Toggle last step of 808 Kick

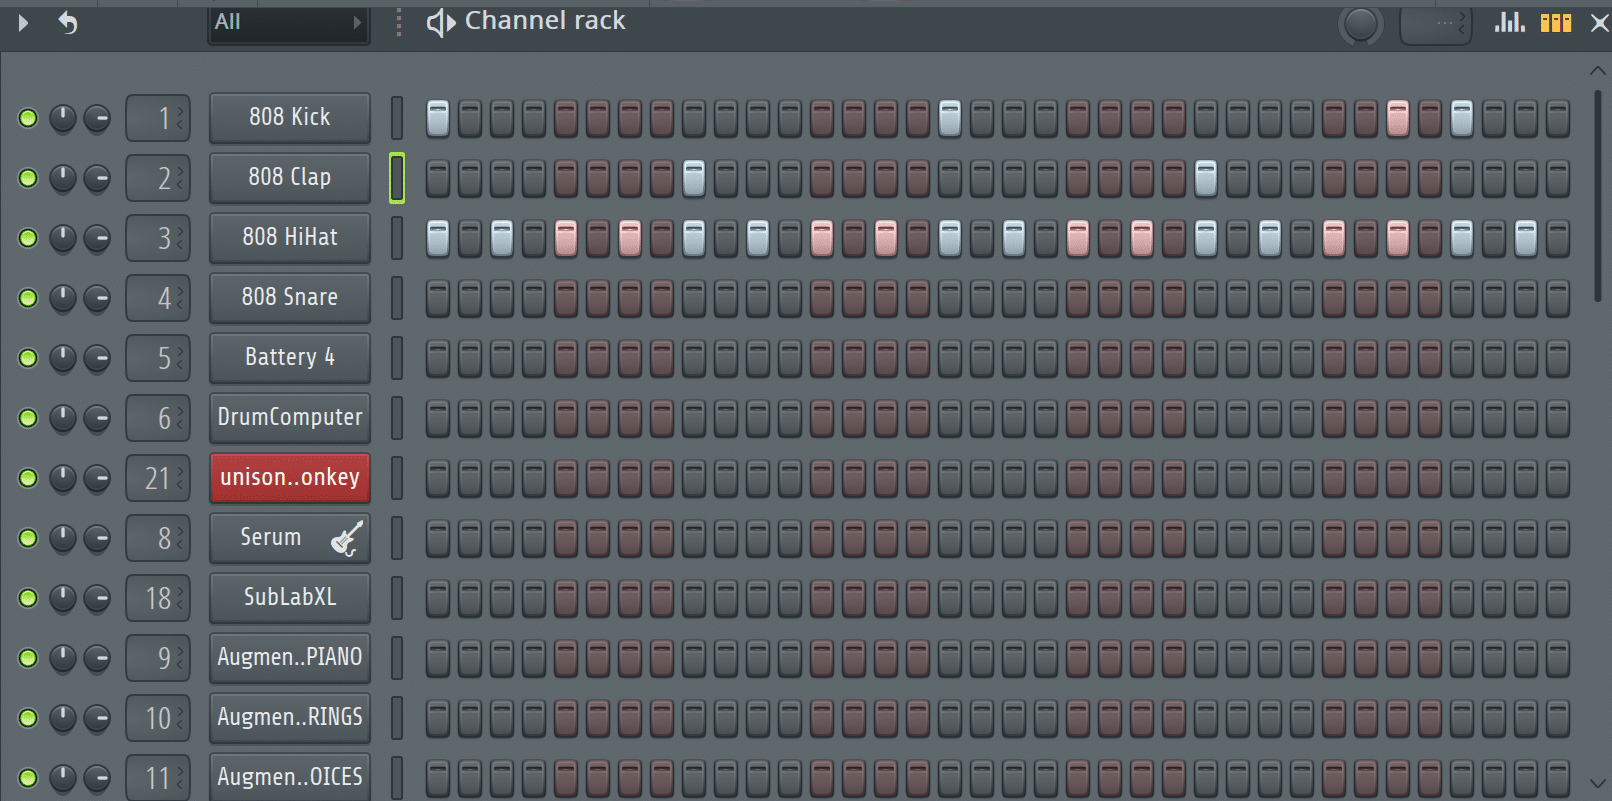[1558, 118]
